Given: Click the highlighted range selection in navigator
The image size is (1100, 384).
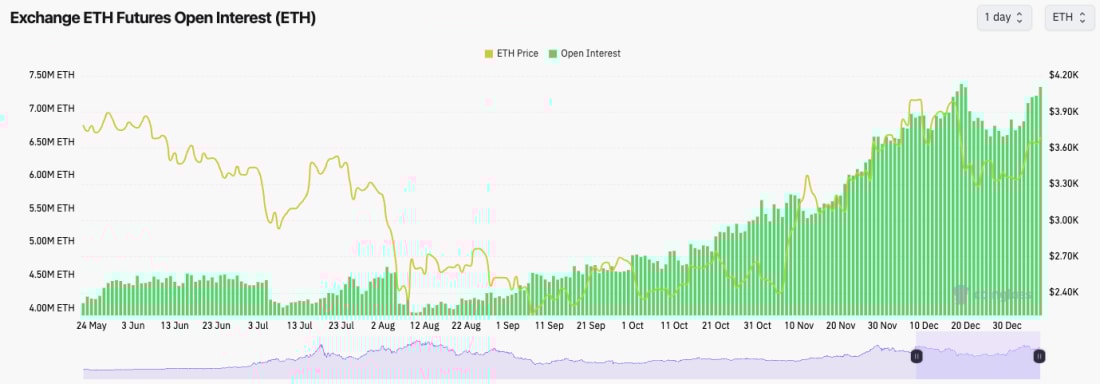Looking at the screenshot, I should click(977, 356).
